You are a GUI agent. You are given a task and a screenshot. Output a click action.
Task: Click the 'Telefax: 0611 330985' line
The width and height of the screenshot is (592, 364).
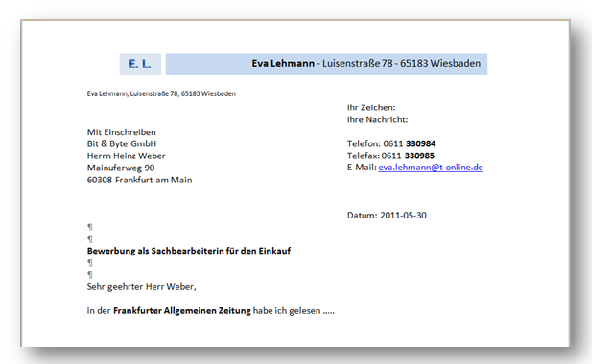391,156
